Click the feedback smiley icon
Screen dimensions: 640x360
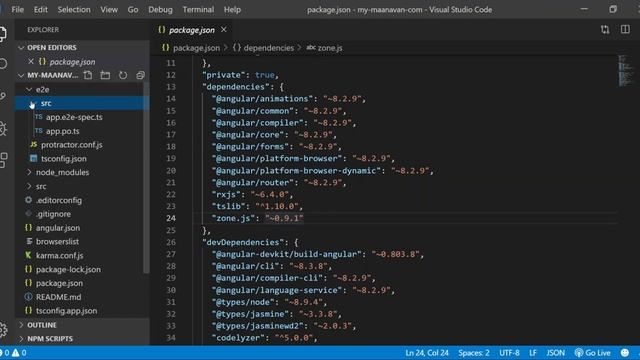point(624,353)
